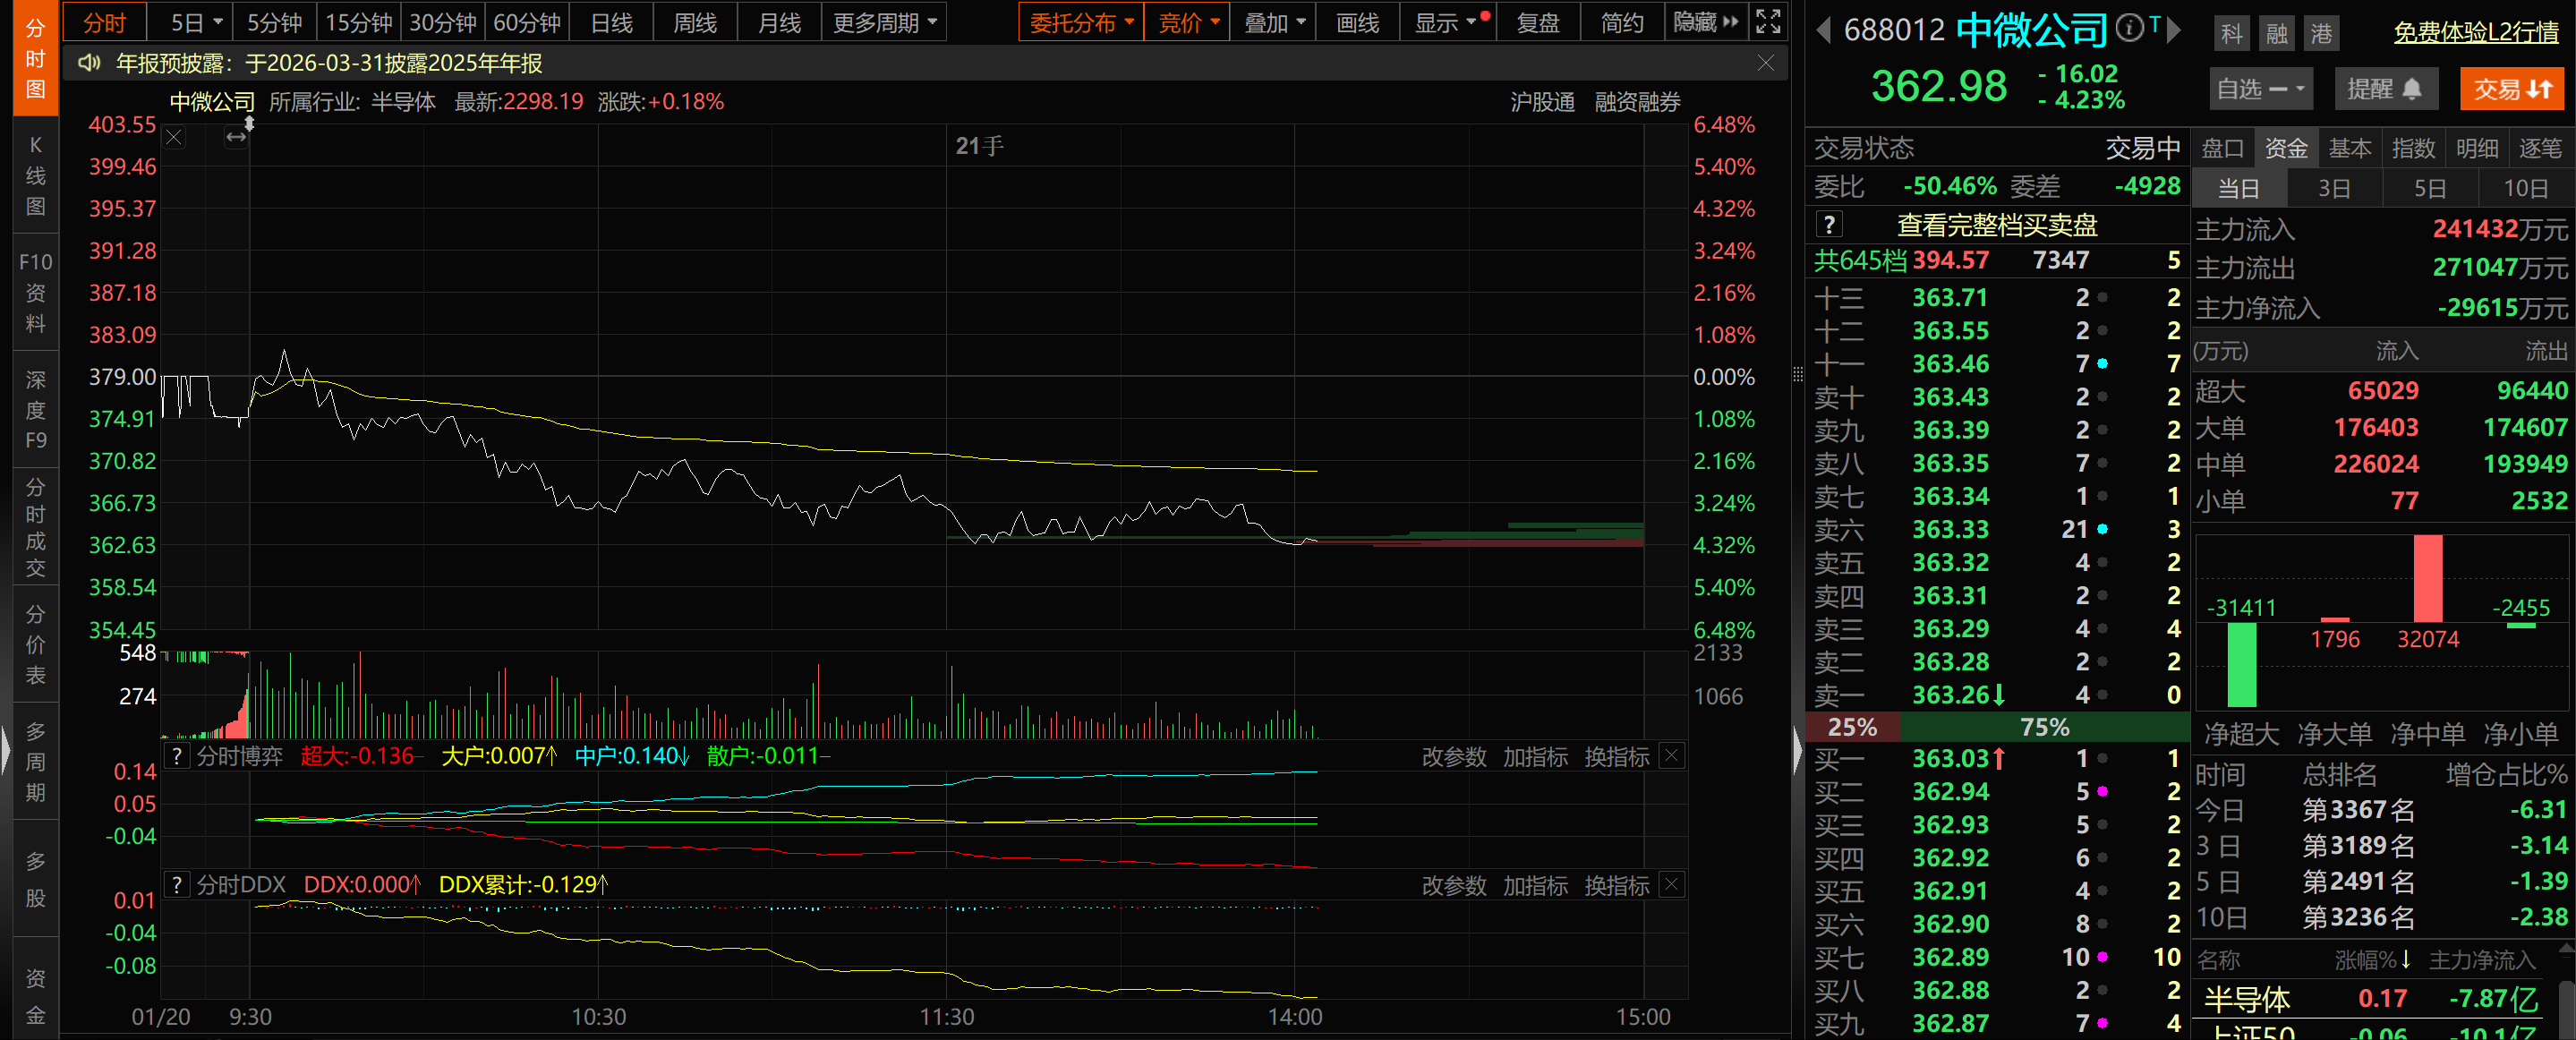
Task: Select the 5日 fund flow tab
Action: coord(2429,188)
